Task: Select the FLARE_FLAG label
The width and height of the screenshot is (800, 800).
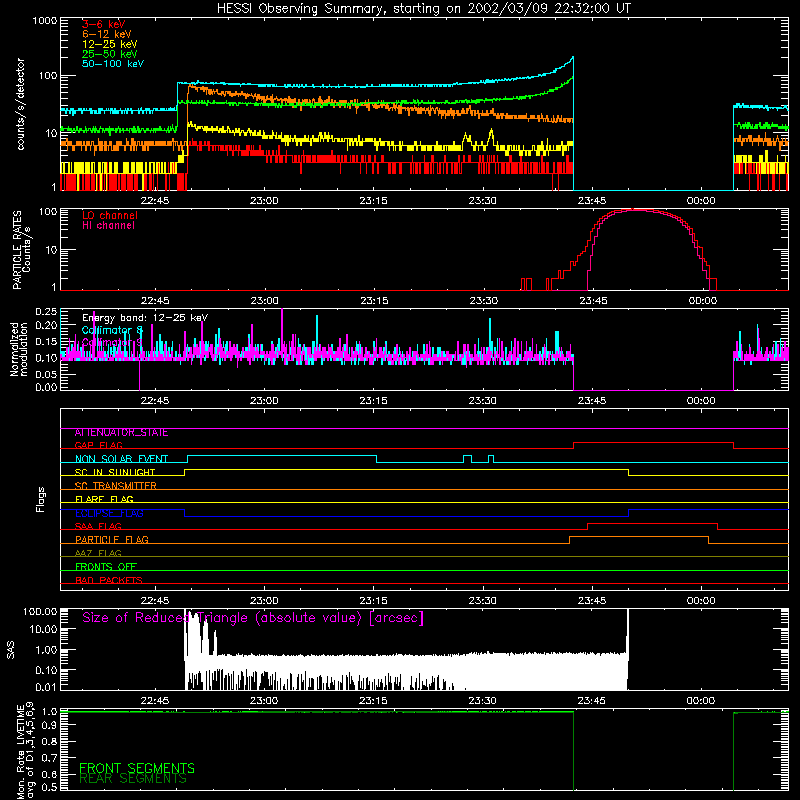Action: pos(104,499)
